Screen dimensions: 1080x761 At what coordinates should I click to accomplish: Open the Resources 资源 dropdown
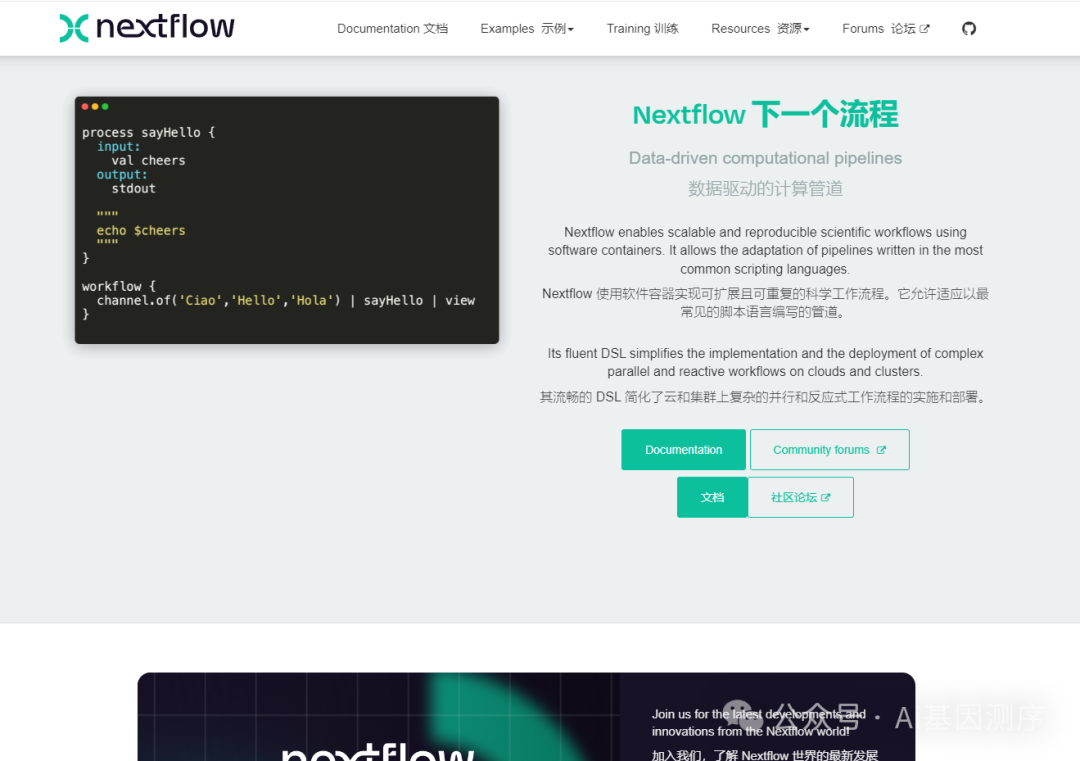(x=758, y=28)
